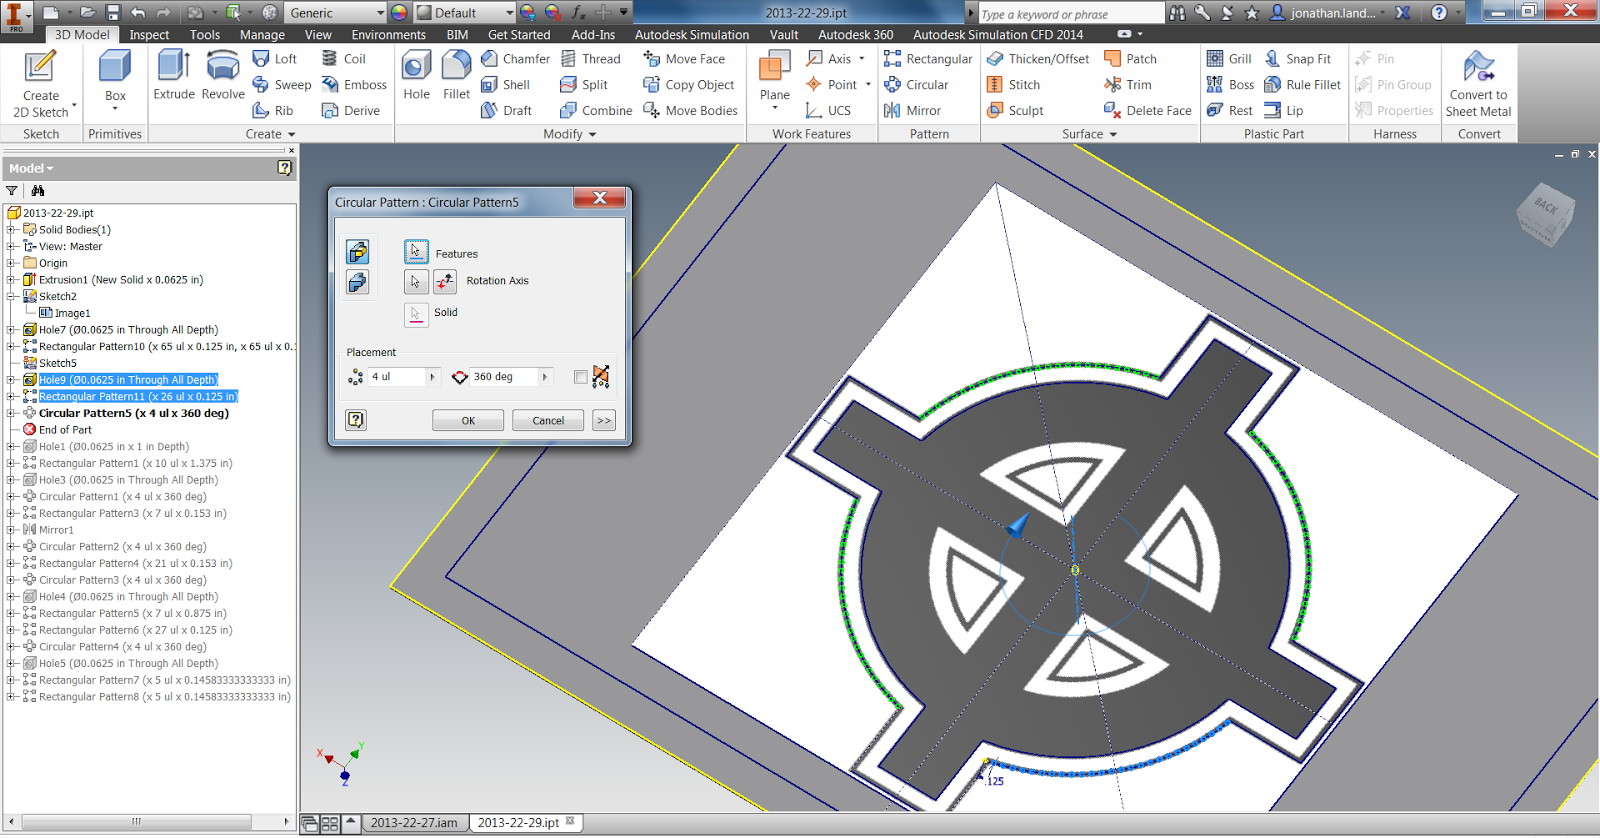
Task: Click the occurrence count field
Action: point(397,377)
